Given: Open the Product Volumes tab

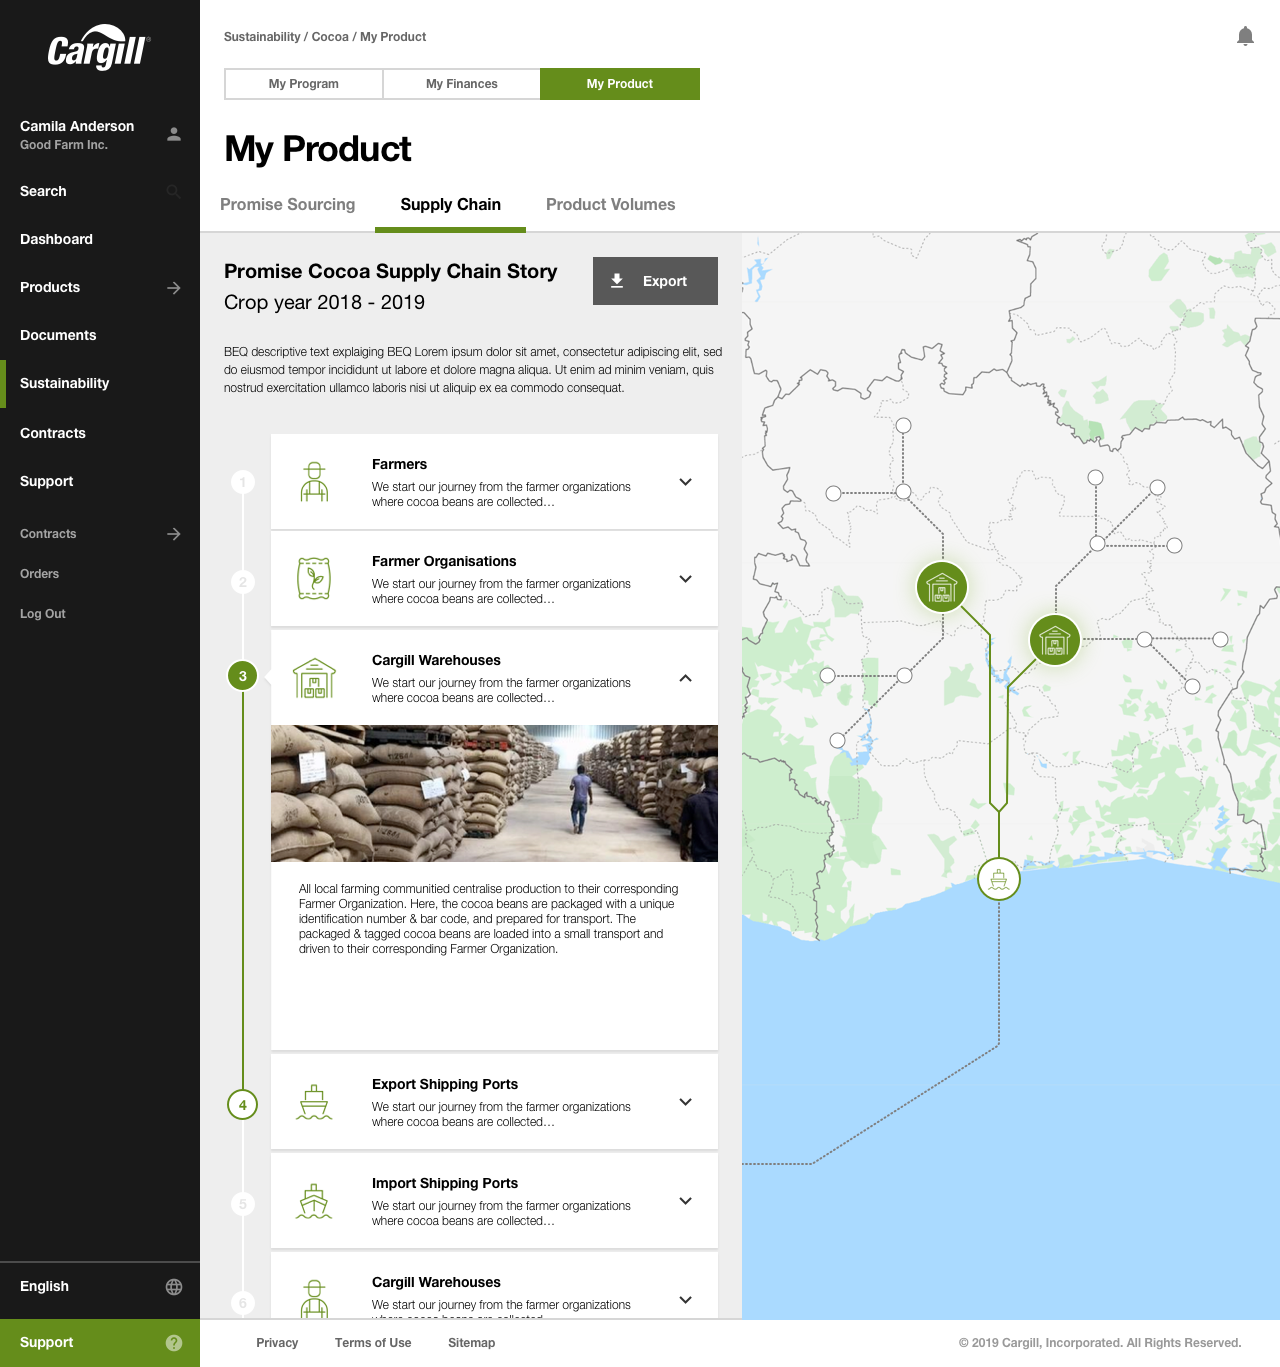Looking at the screenshot, I should pyautogui.click(x=611, y=205).
